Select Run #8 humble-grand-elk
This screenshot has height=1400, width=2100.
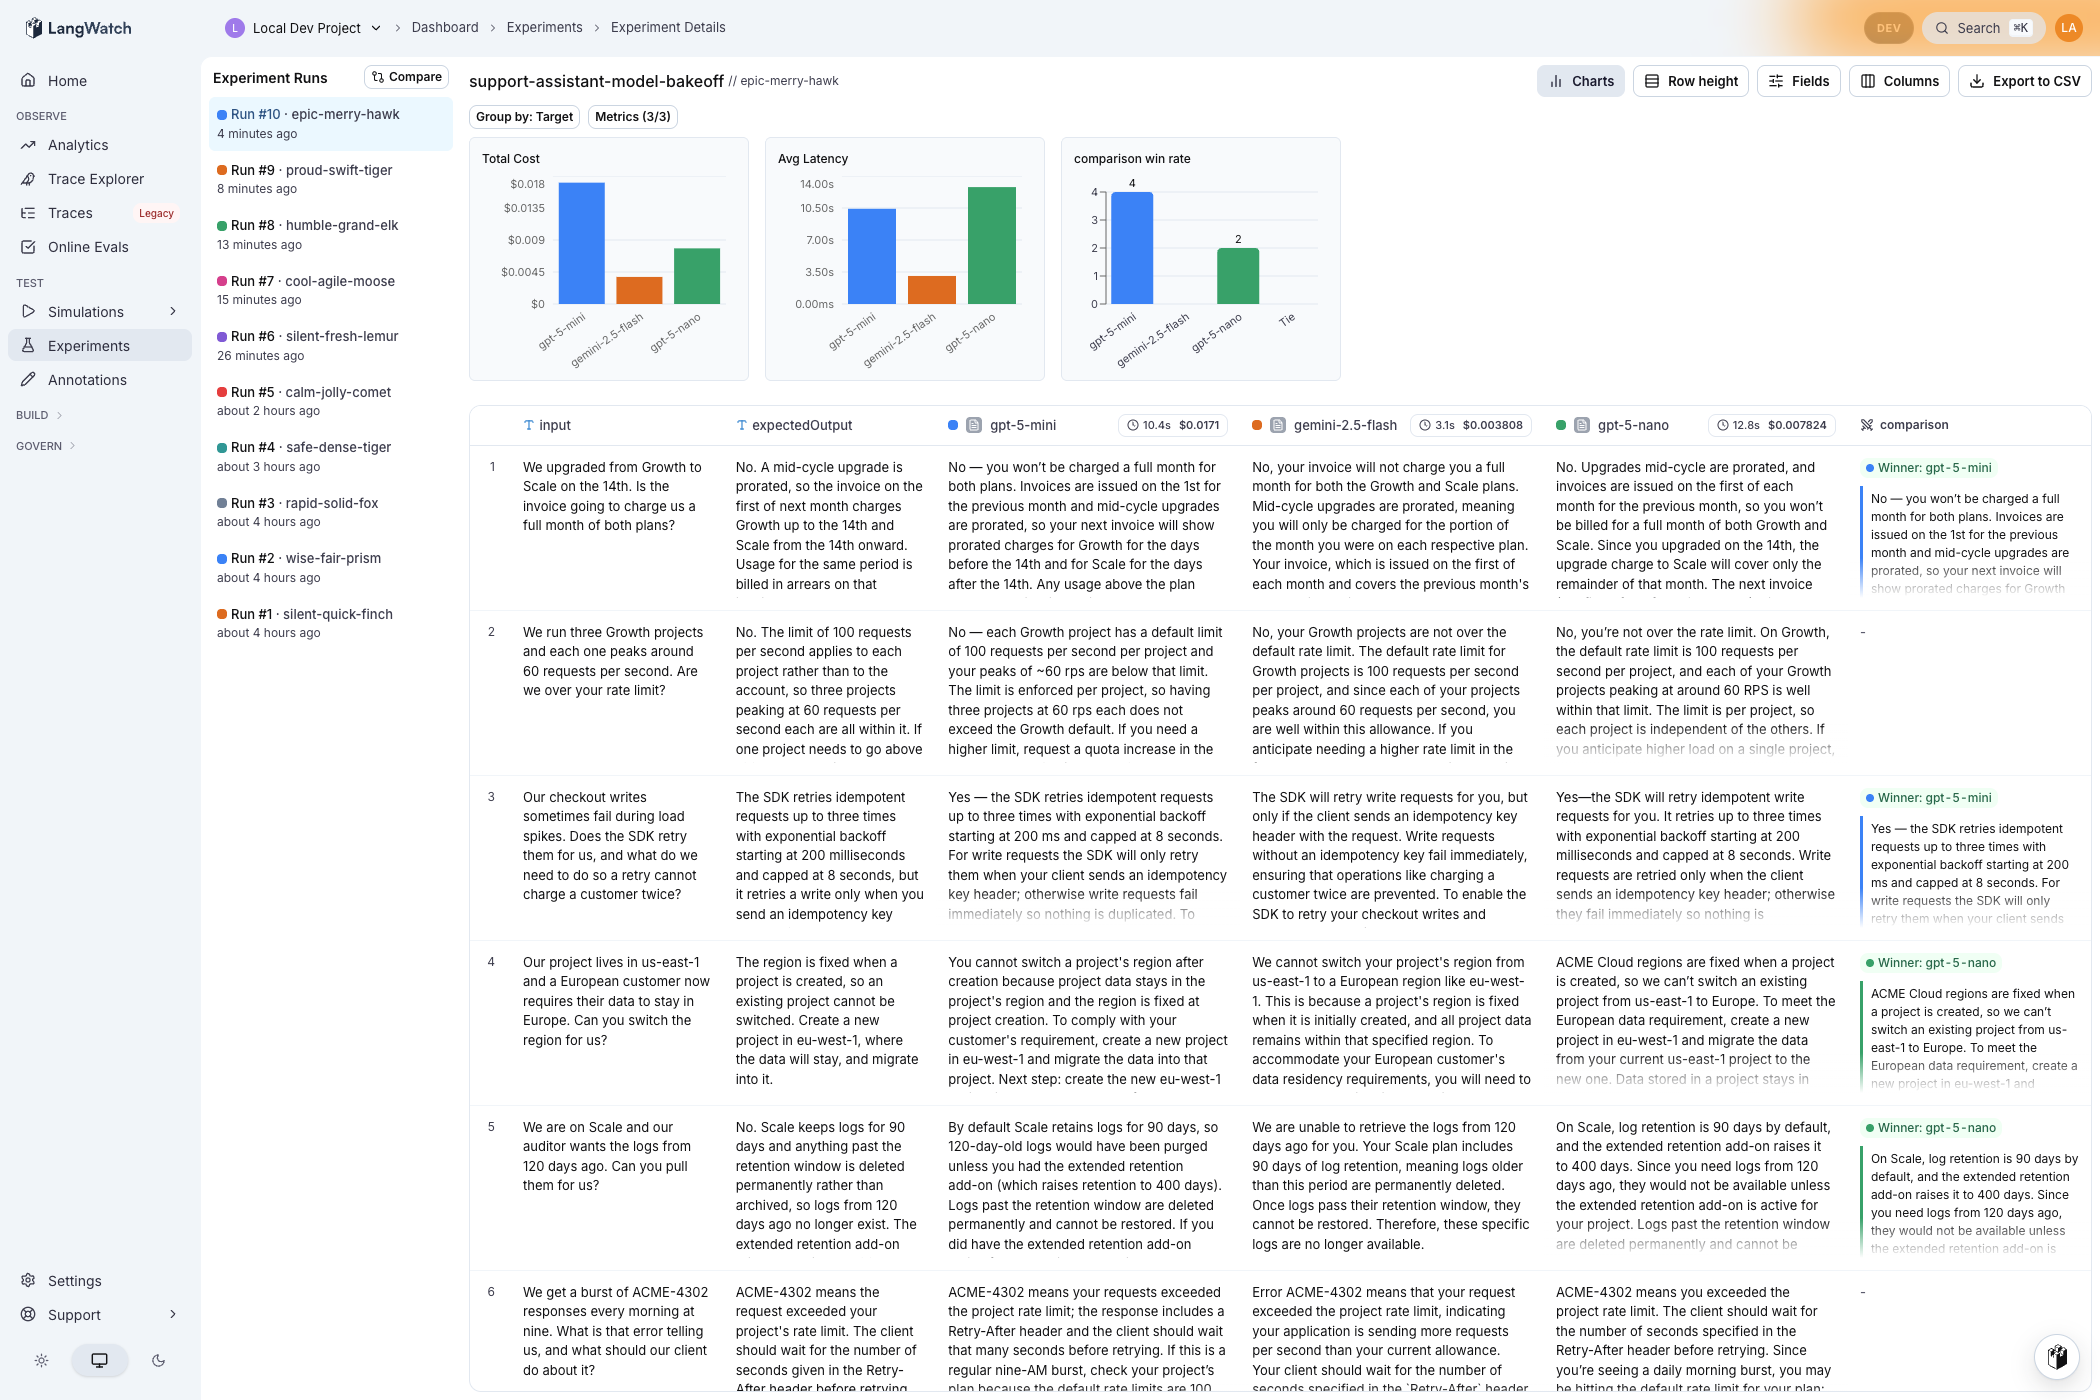pos(331,235)
